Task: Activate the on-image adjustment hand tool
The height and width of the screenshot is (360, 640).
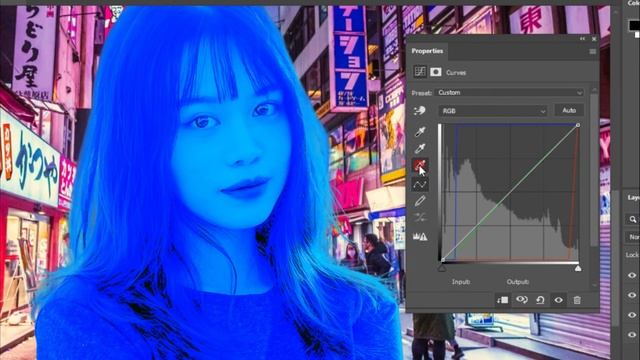Action: tap(420, 111)
